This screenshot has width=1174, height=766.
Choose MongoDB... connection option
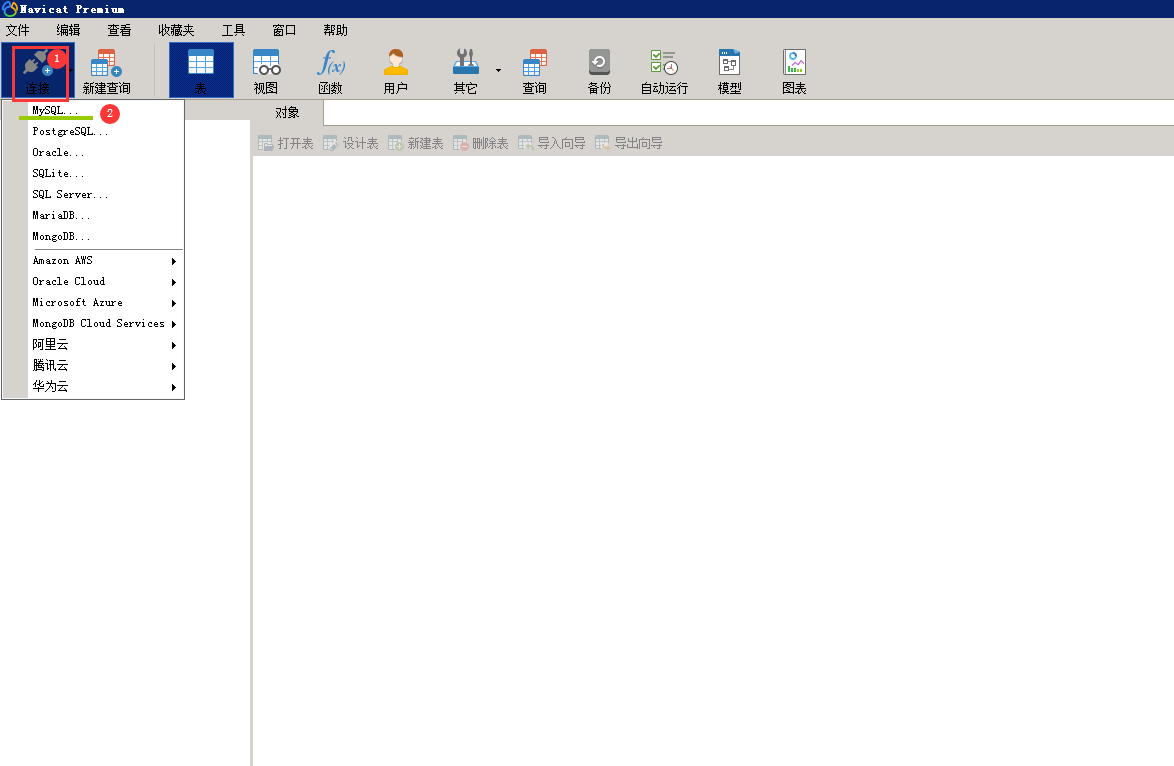pos(94,236)
